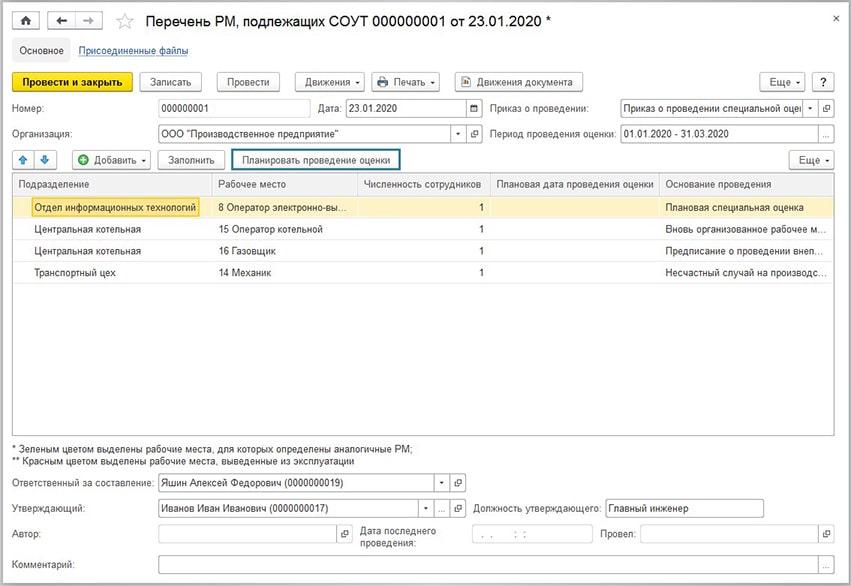Viewport: 851px width, 586px height.
Task: Click the Рабочее место column header
Action: [x=285, y=184]
